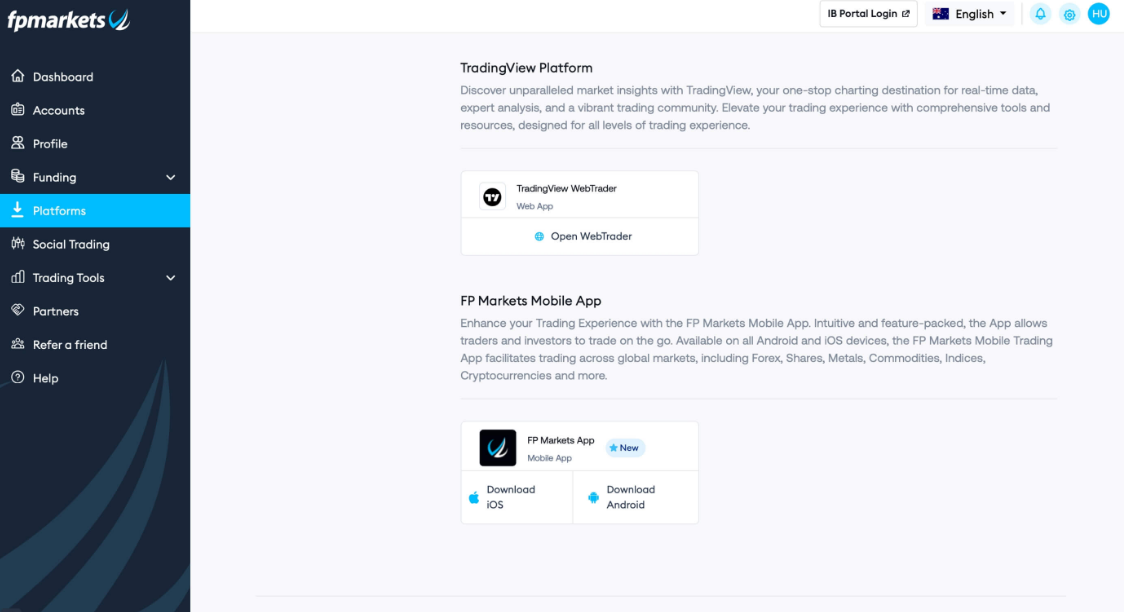The height and width of the screenshot is (612, 1124).
Task: Click the FP Markets App logo thumbnail
Action: point(497,448)
